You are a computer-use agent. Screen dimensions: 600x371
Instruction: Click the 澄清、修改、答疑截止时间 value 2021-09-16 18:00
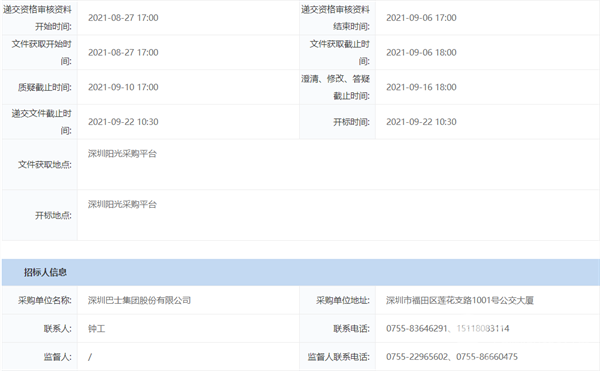(x=421, y=87)
